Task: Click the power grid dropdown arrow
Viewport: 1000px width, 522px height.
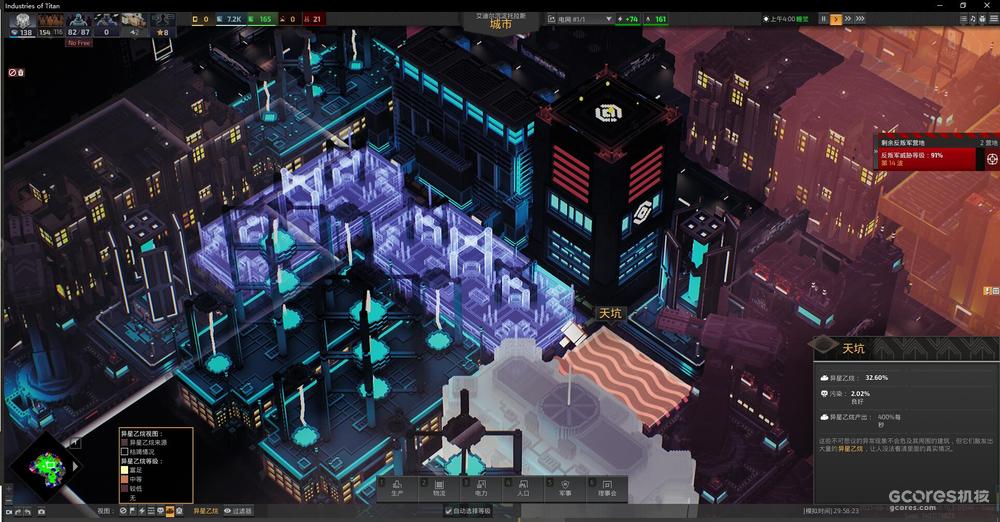Action: 608,19
